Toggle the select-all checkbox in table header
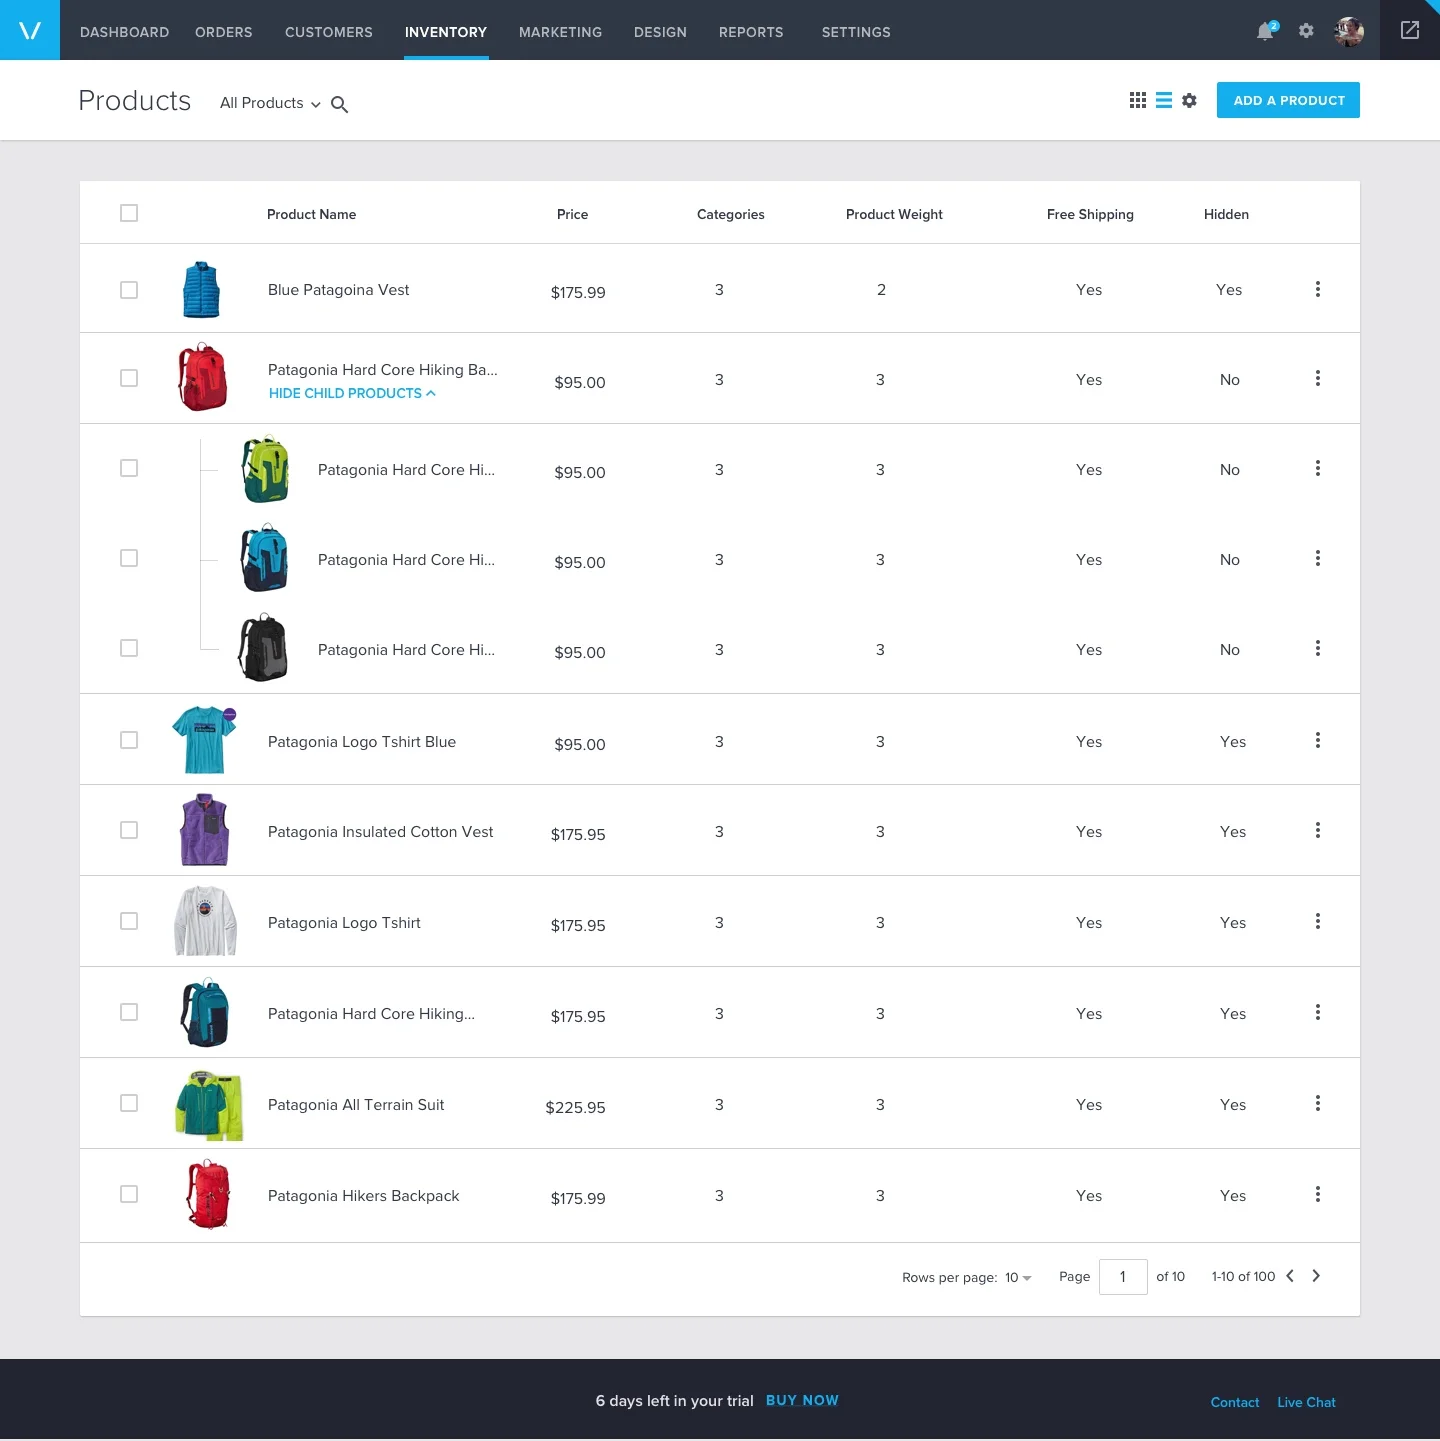Viewport: 1440px width, 1441px height. click(129, 213)
